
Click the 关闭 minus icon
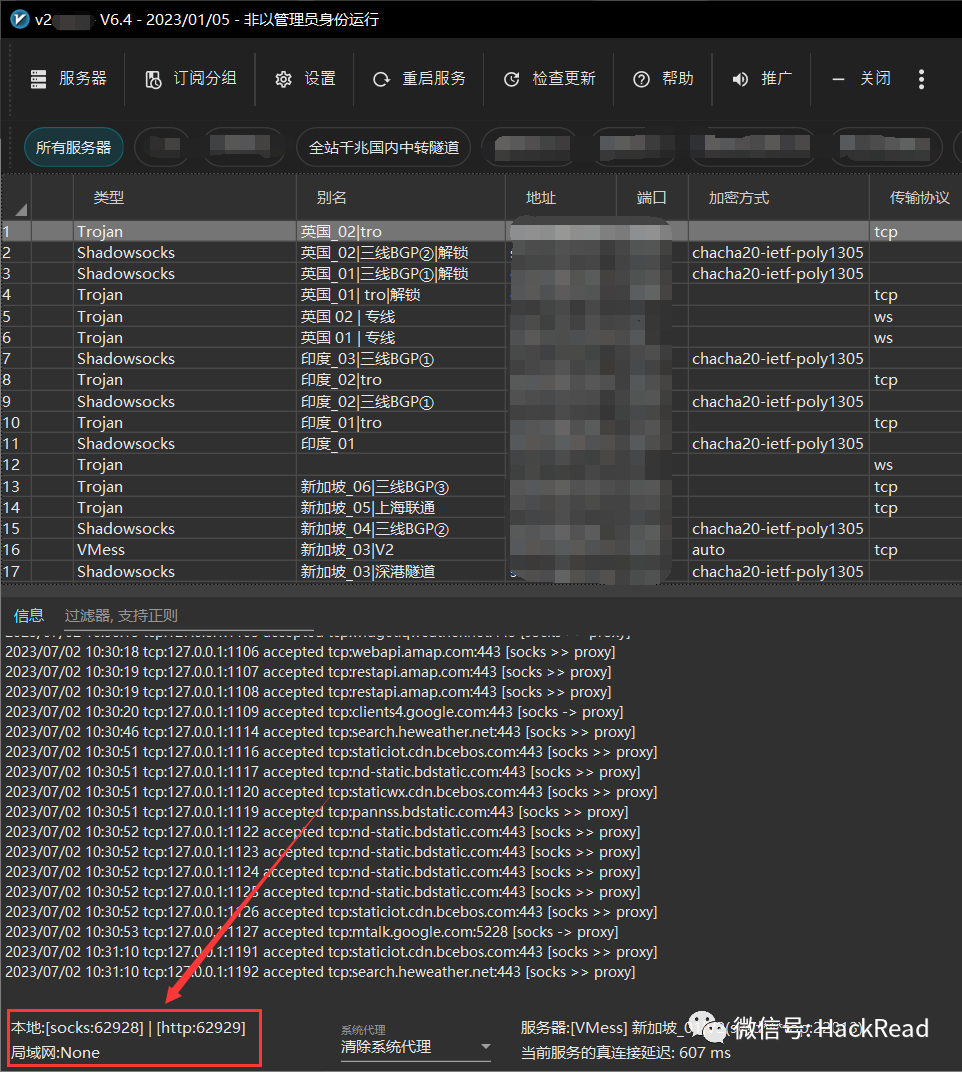pyautogui.click(x=838, y=80)
